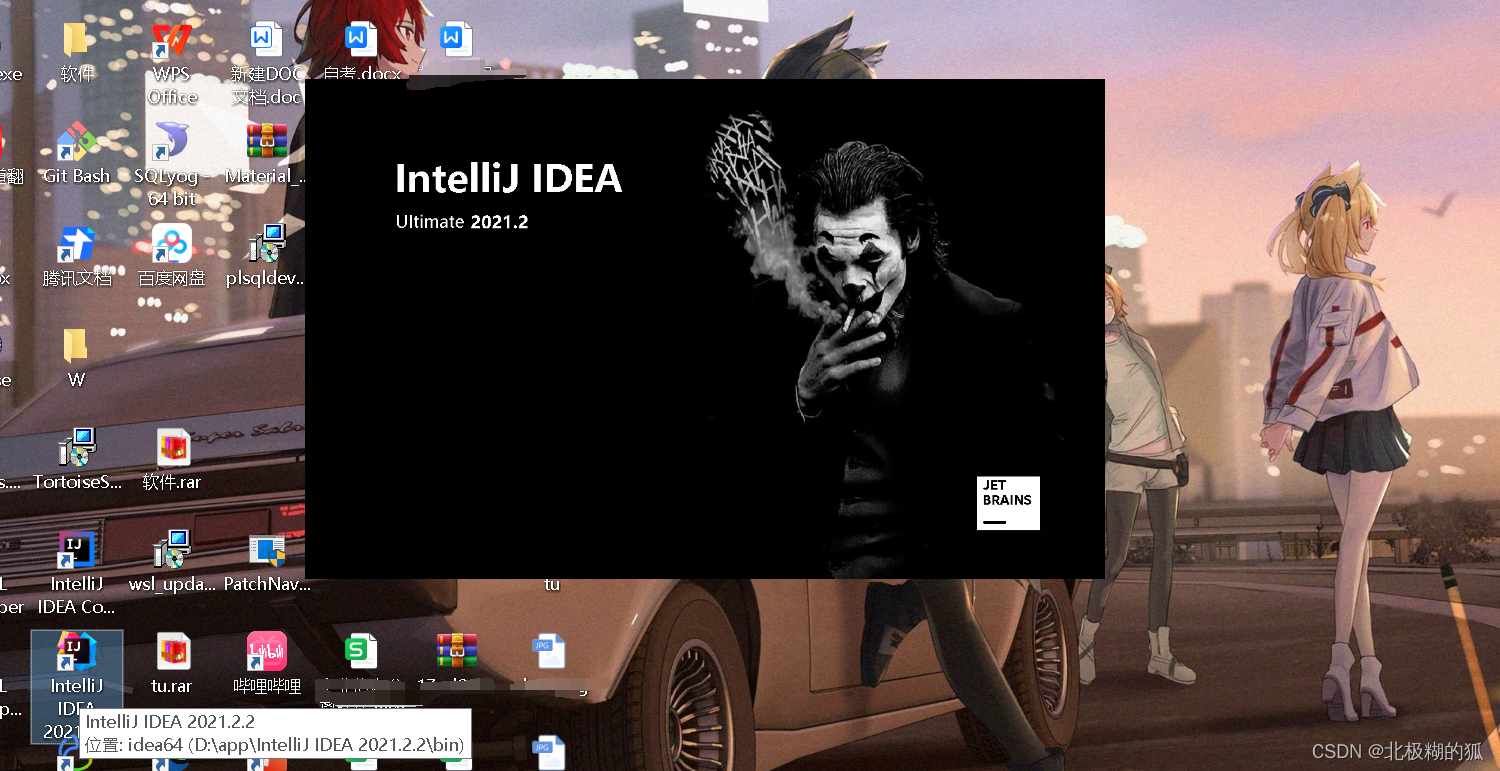Screen dimensions: 1500x771
Task: Select the 软件.rar archive
Action: (x=172, y=459)
